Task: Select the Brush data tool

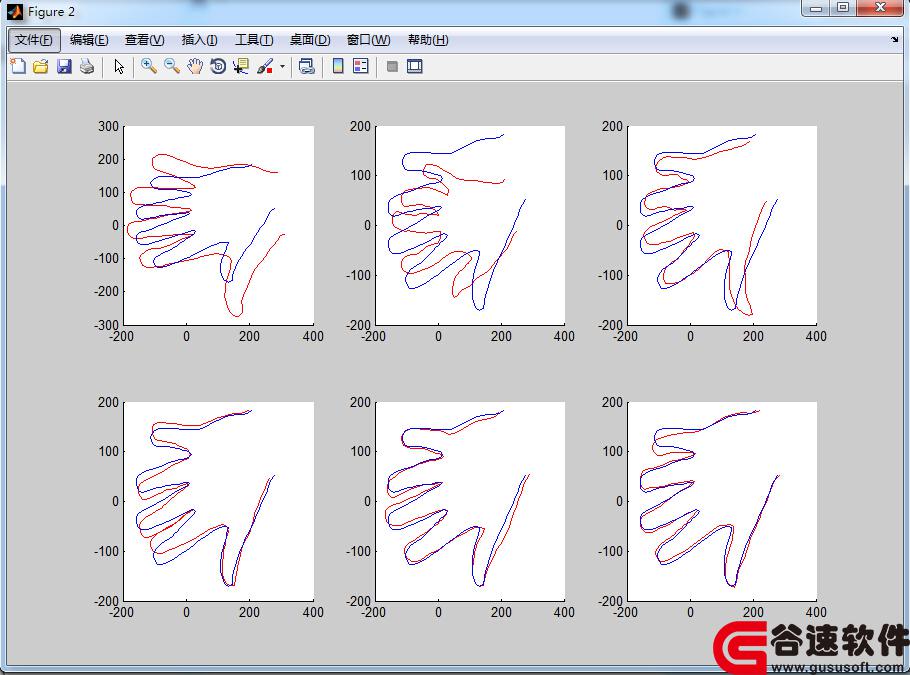Action: point(265,66)
